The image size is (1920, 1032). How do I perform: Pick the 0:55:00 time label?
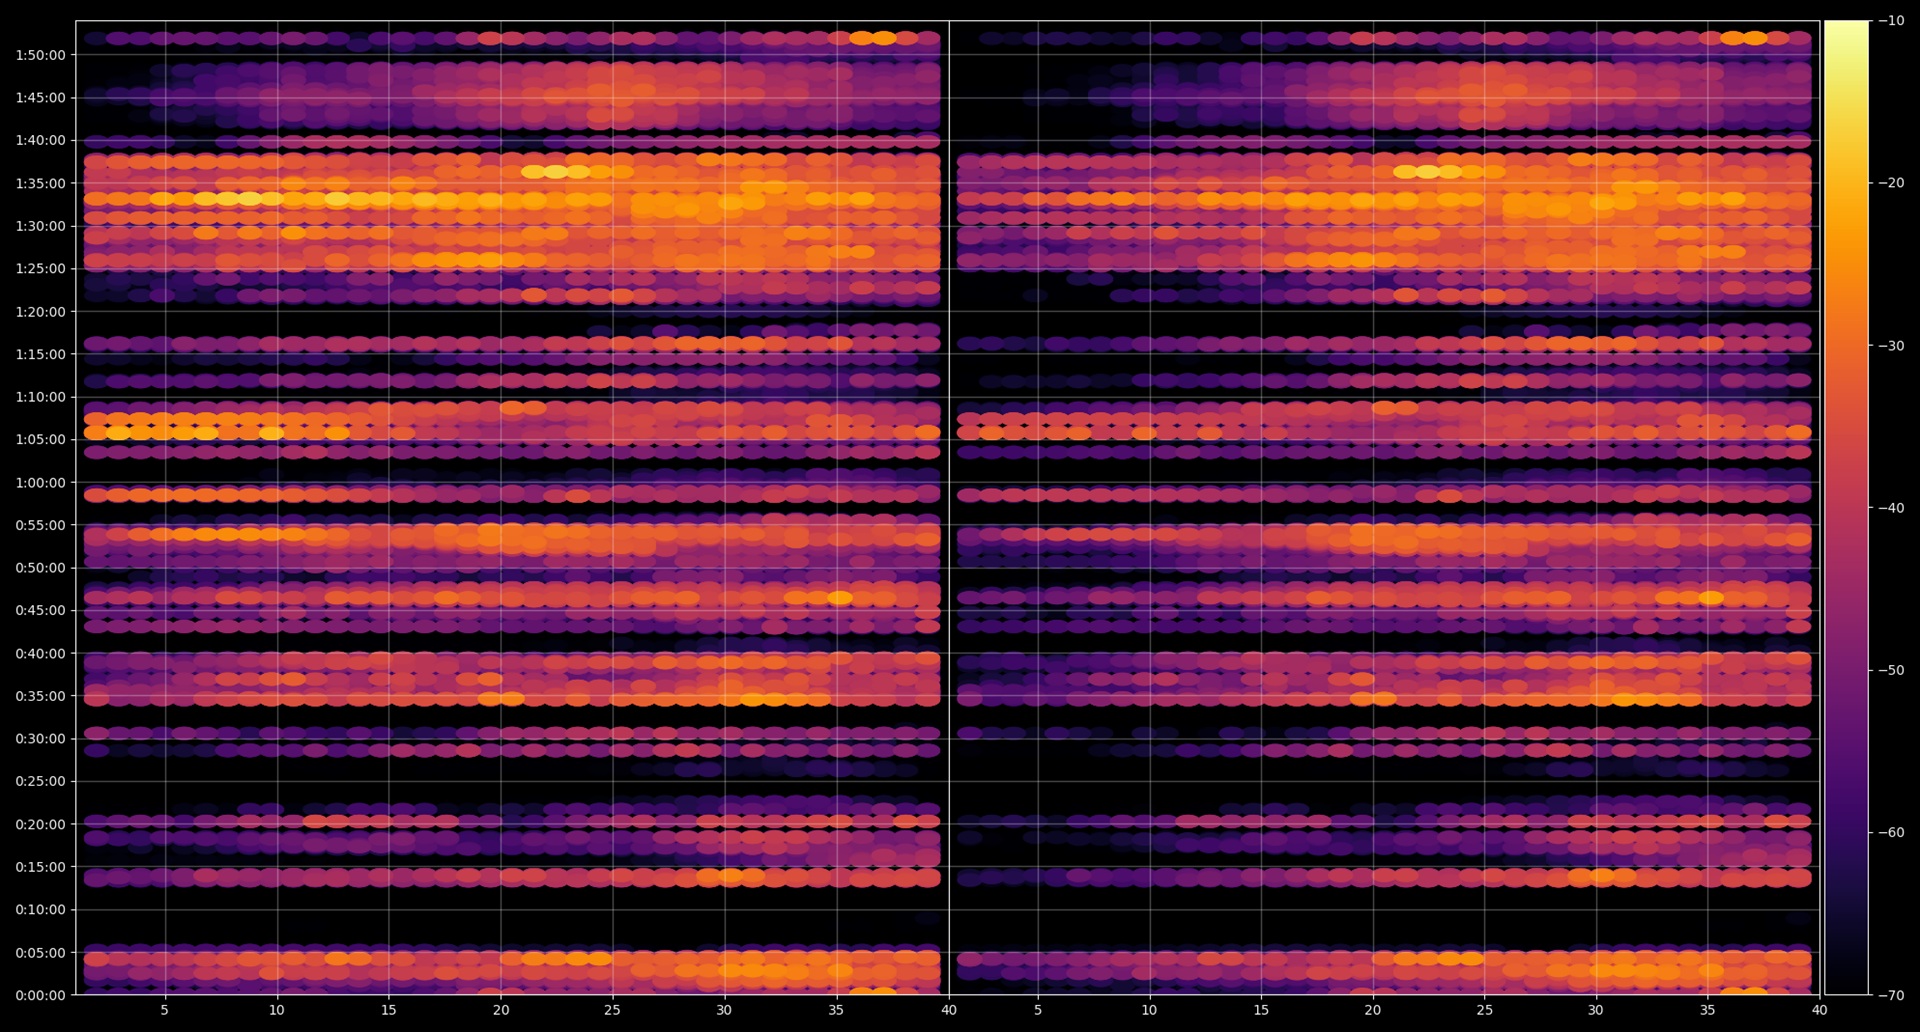[x=40, y=525]
